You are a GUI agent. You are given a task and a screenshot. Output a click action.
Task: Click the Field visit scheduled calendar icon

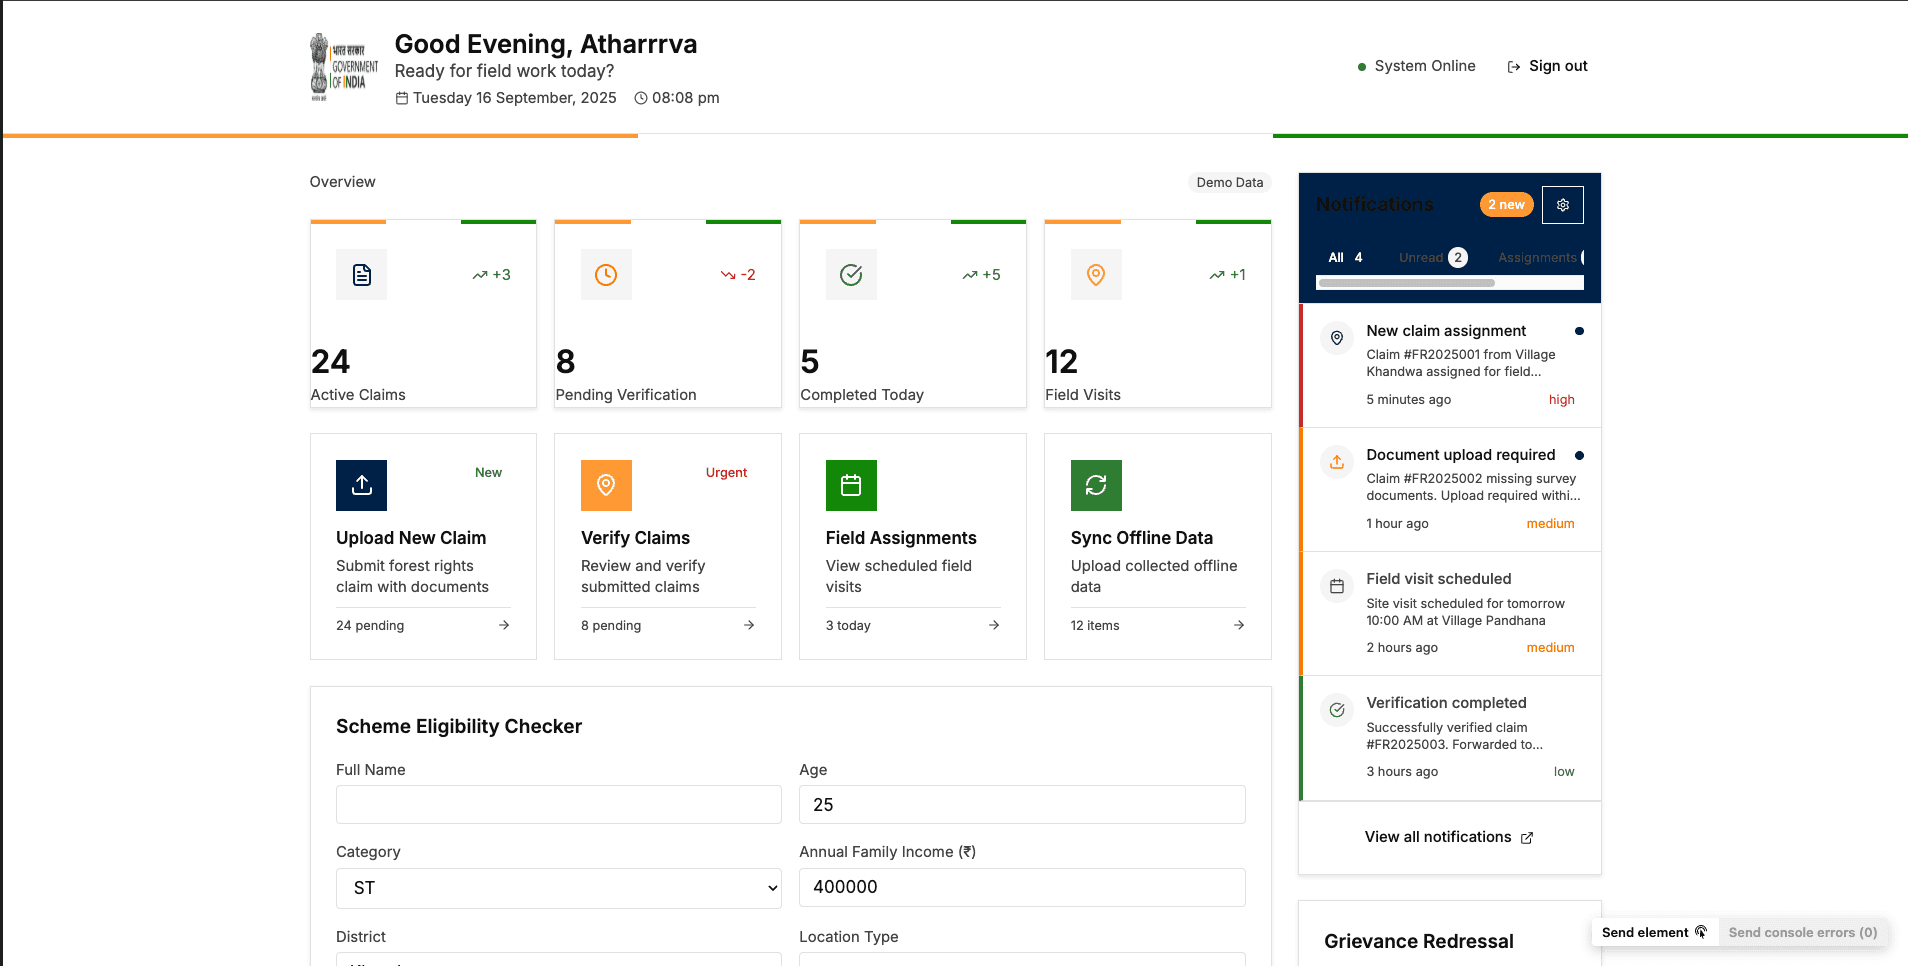[x=1337, y=586]
